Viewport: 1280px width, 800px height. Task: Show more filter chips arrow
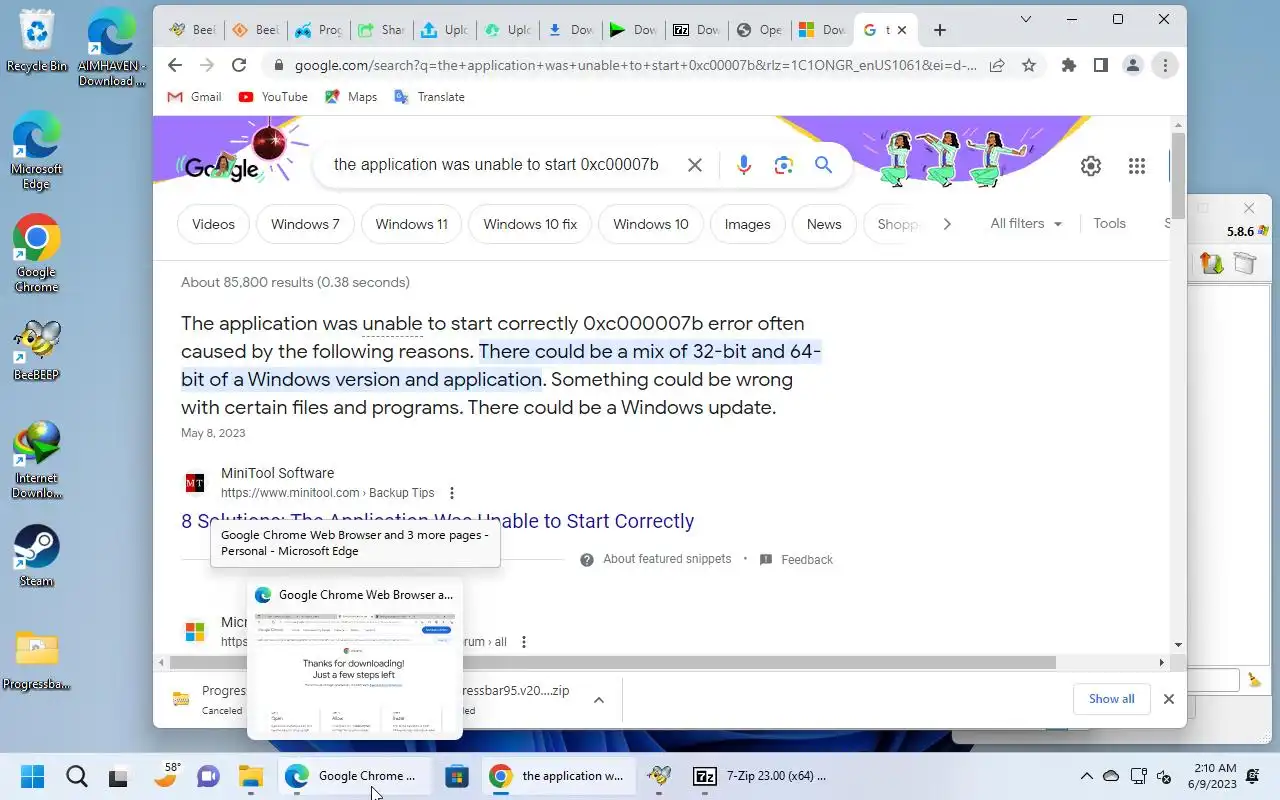point(946,224)
